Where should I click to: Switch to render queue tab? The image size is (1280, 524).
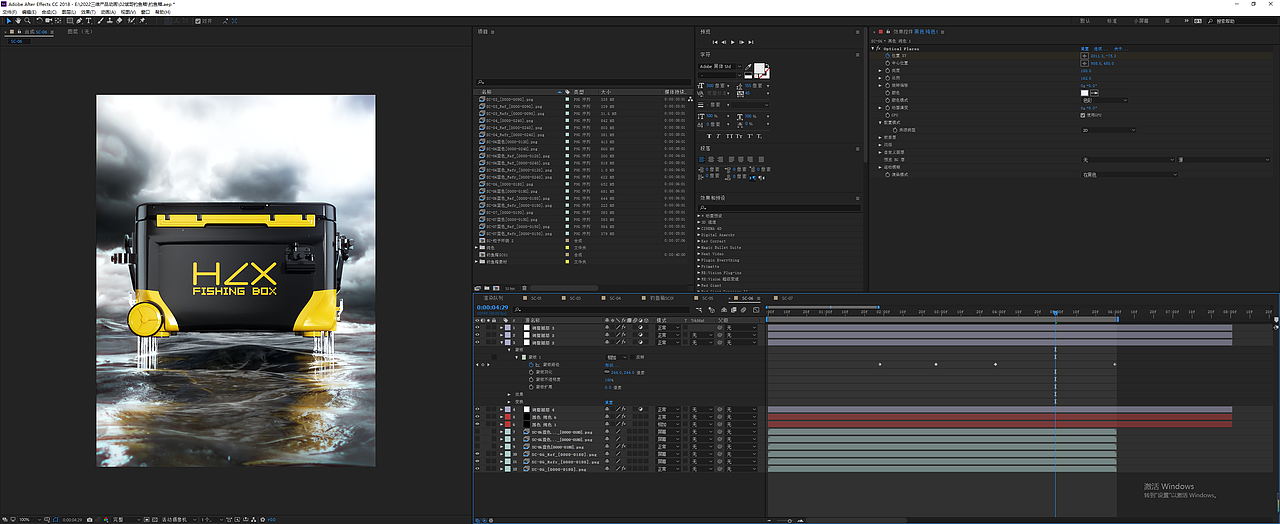(x=494, y=298)
